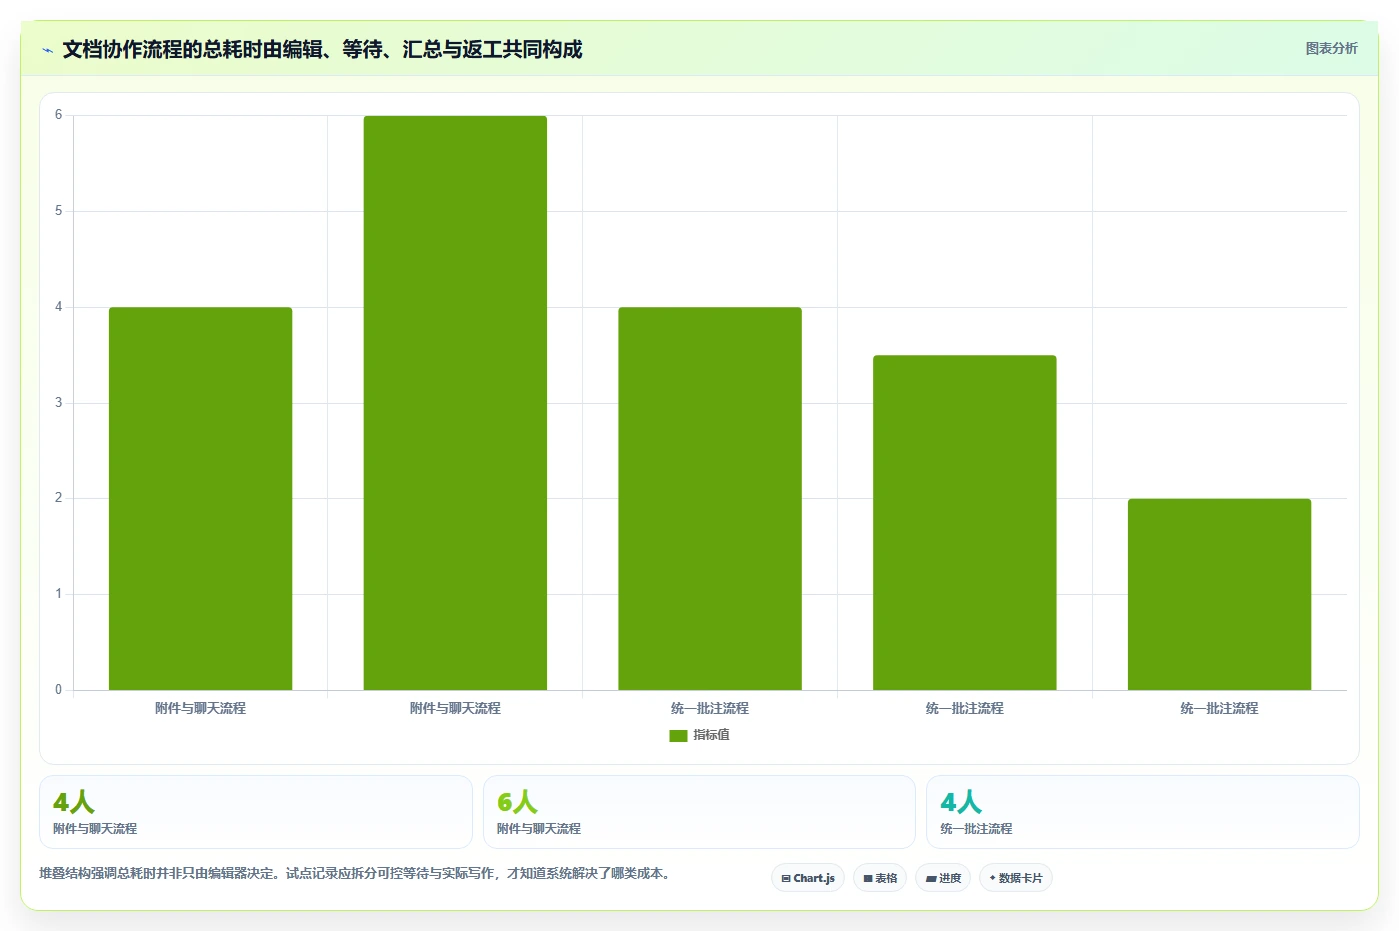Click the x-axis label under the shortest bar

[x=1219, y=708]
